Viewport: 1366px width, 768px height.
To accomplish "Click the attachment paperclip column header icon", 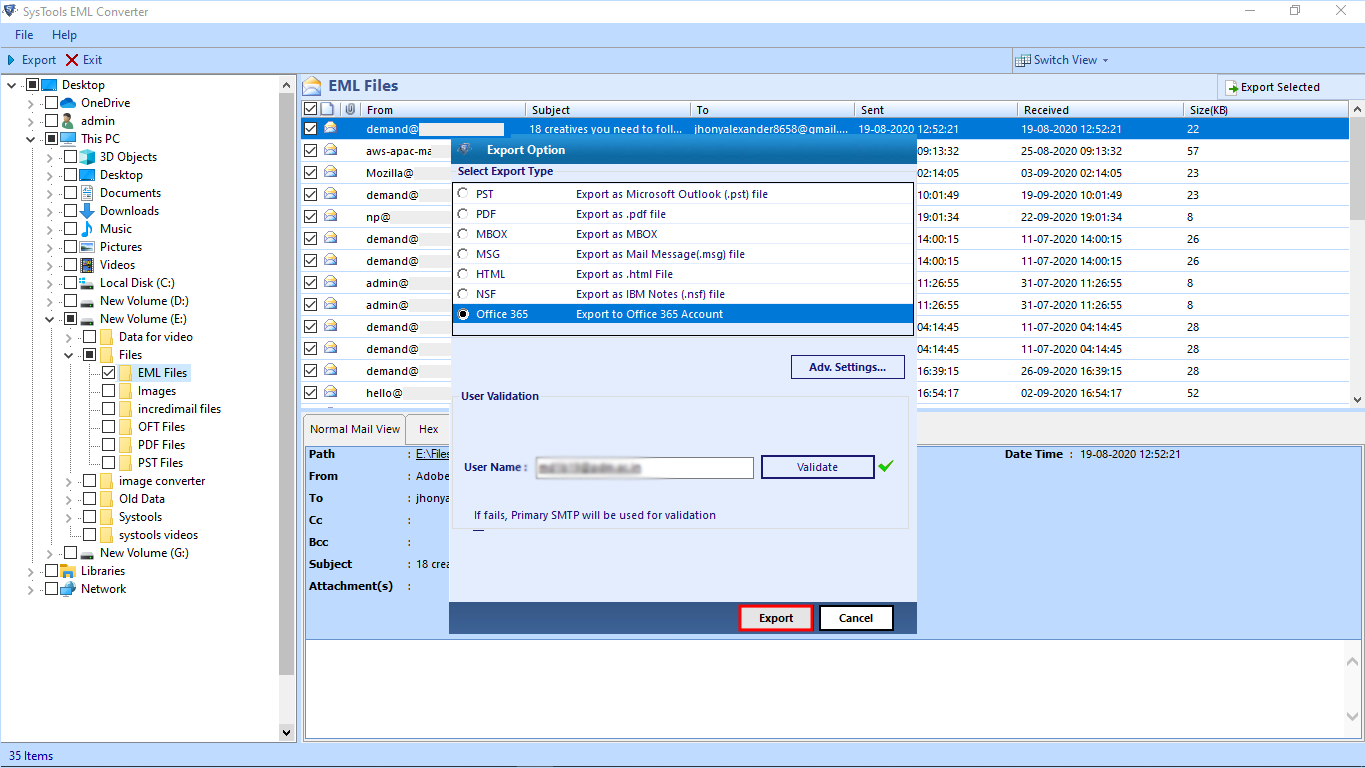I will point(350,109).
